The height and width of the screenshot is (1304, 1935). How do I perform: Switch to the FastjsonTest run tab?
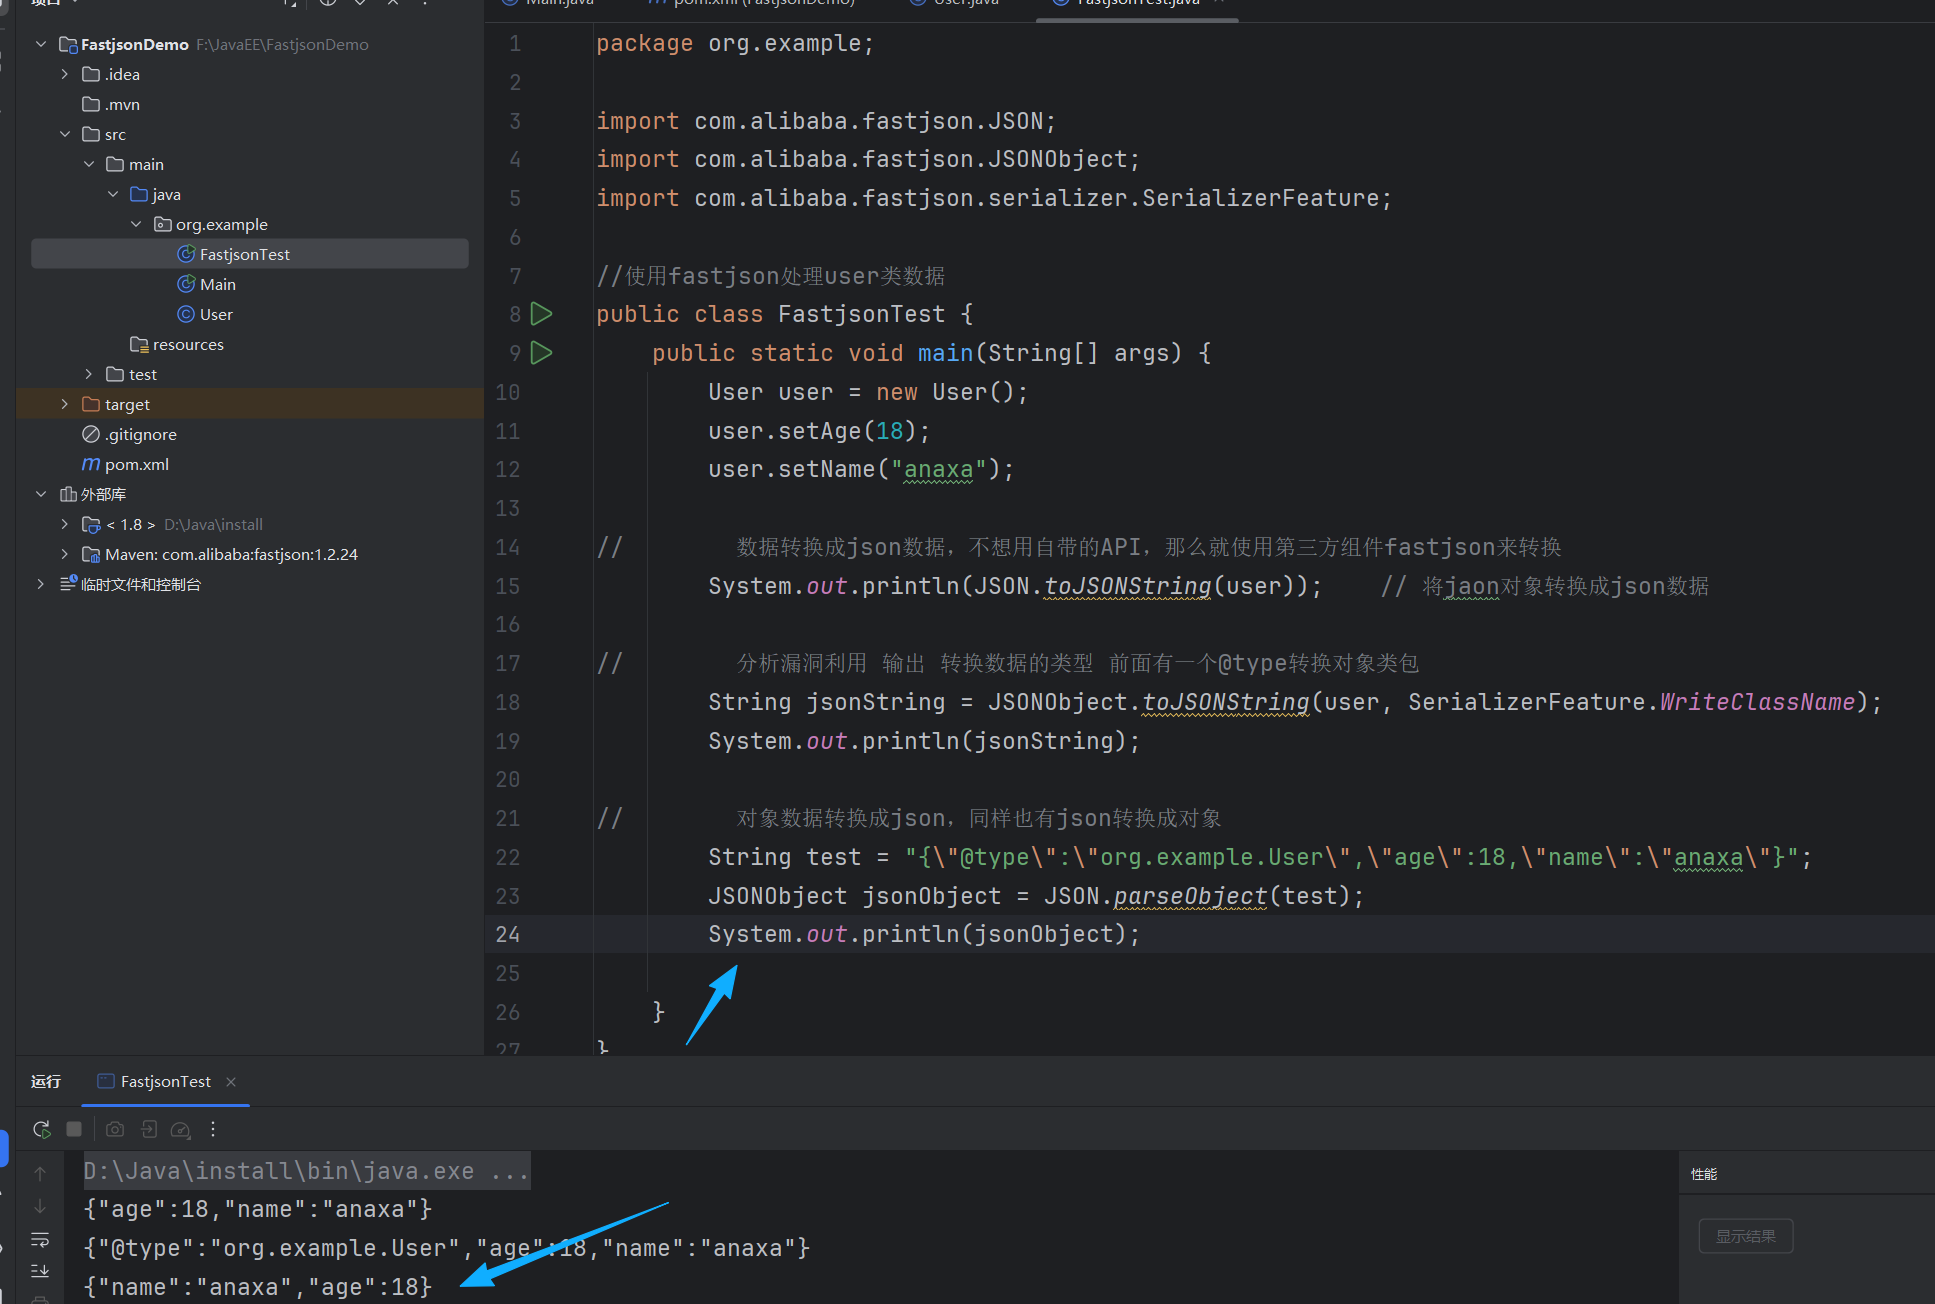165,1082
